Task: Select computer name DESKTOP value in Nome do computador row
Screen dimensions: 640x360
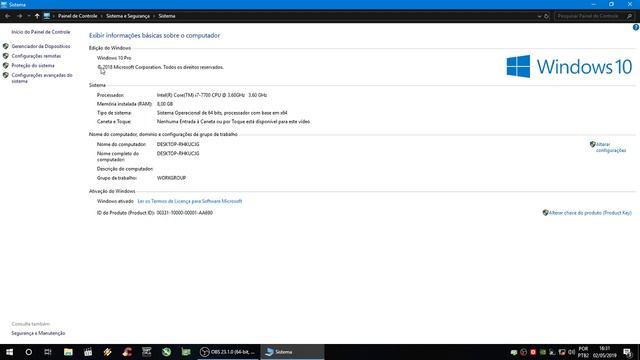Action: [x=178, y=144]
